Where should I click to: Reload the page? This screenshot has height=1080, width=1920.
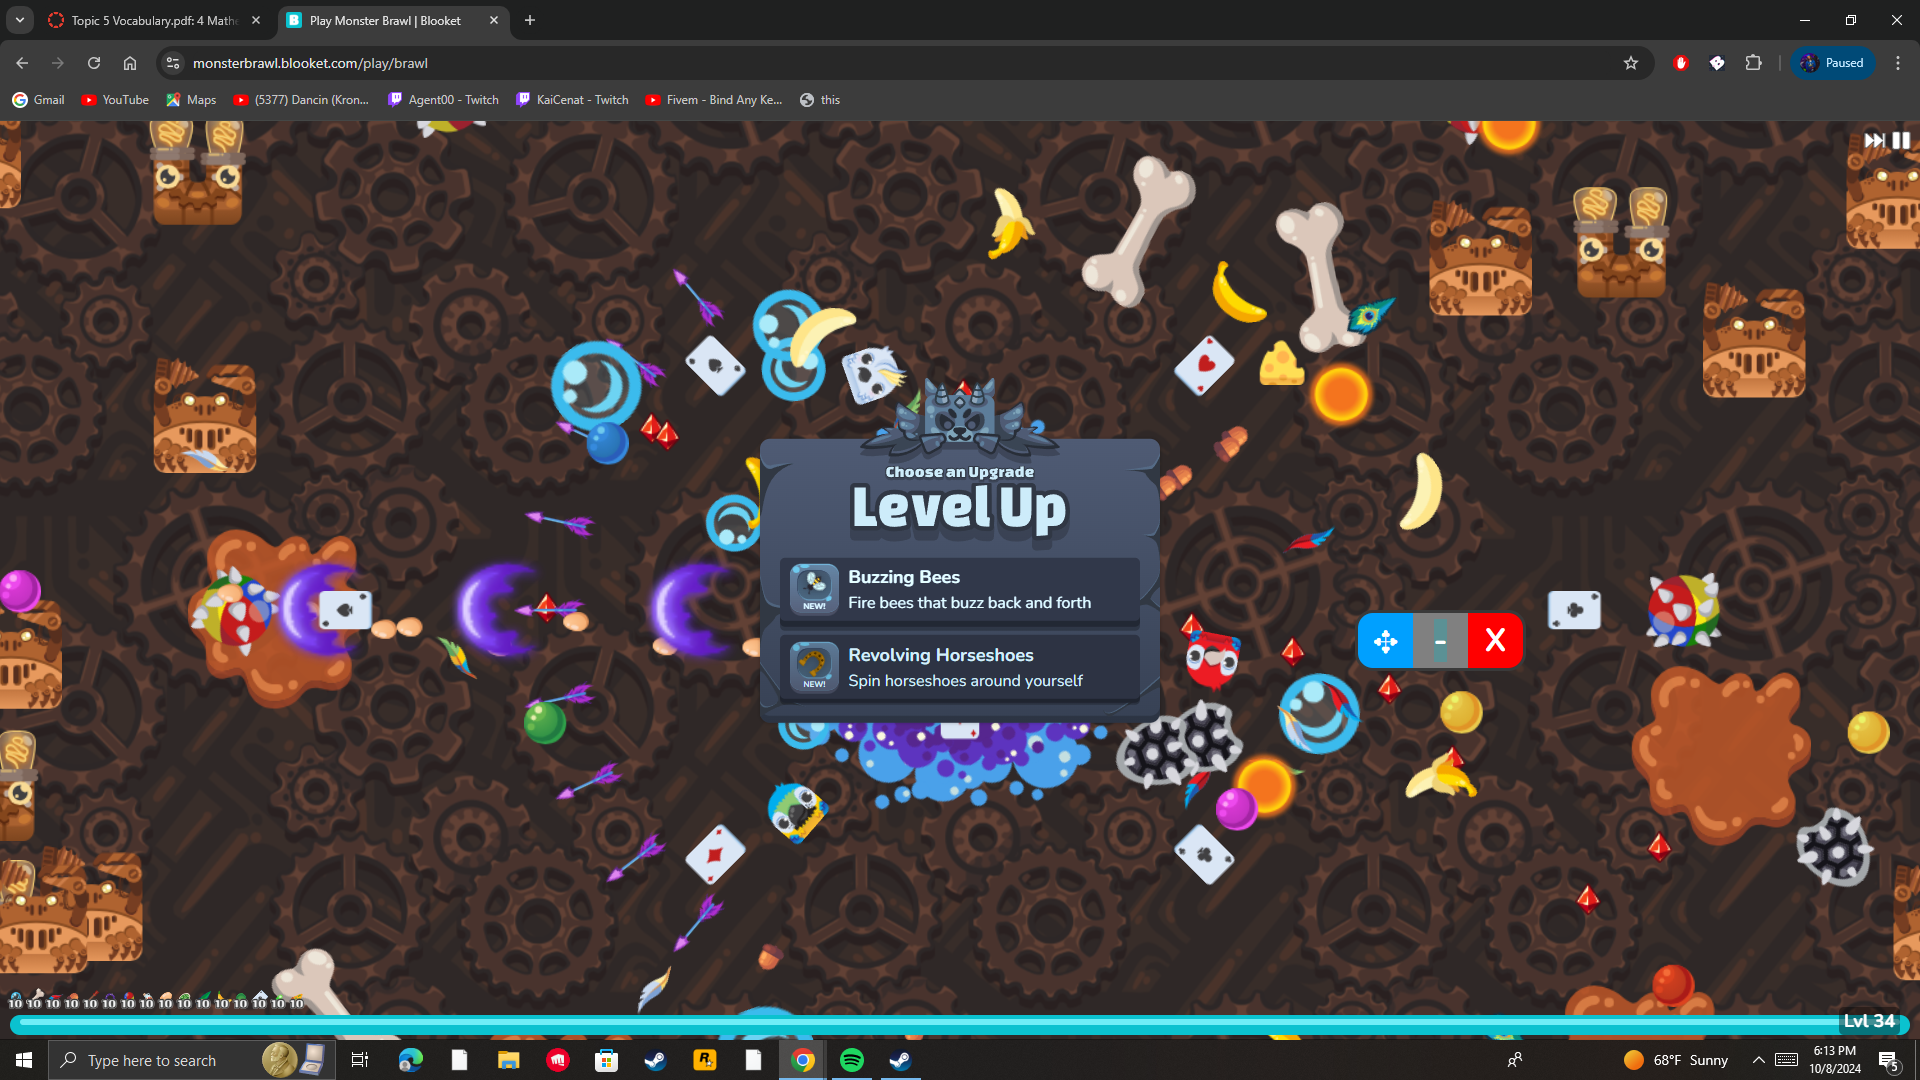94,63
